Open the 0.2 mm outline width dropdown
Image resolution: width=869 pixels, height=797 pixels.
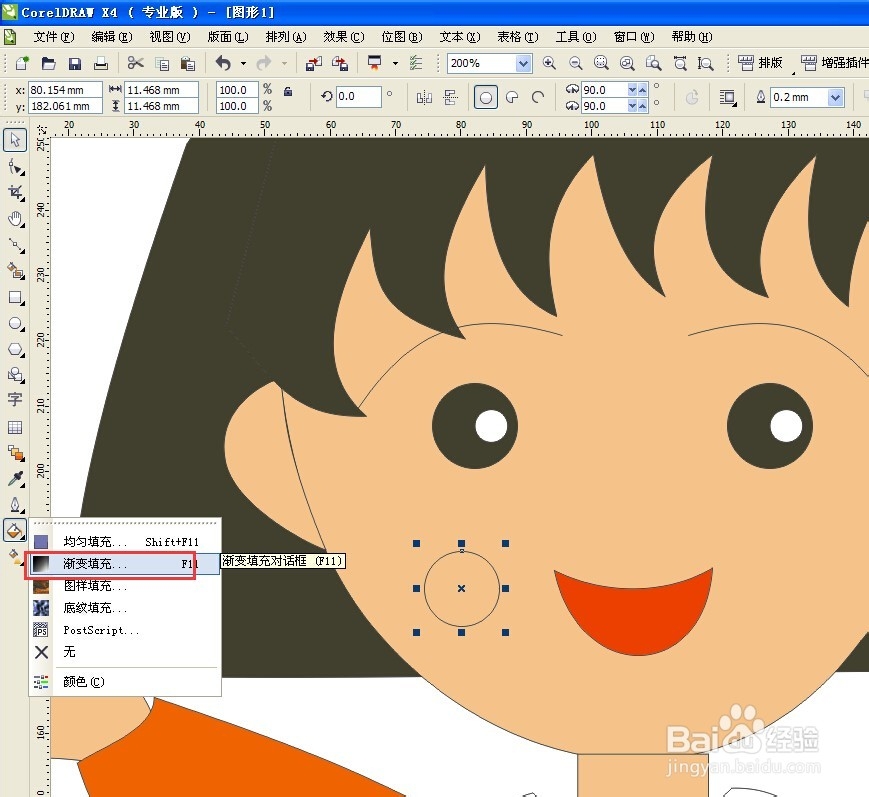835,98
